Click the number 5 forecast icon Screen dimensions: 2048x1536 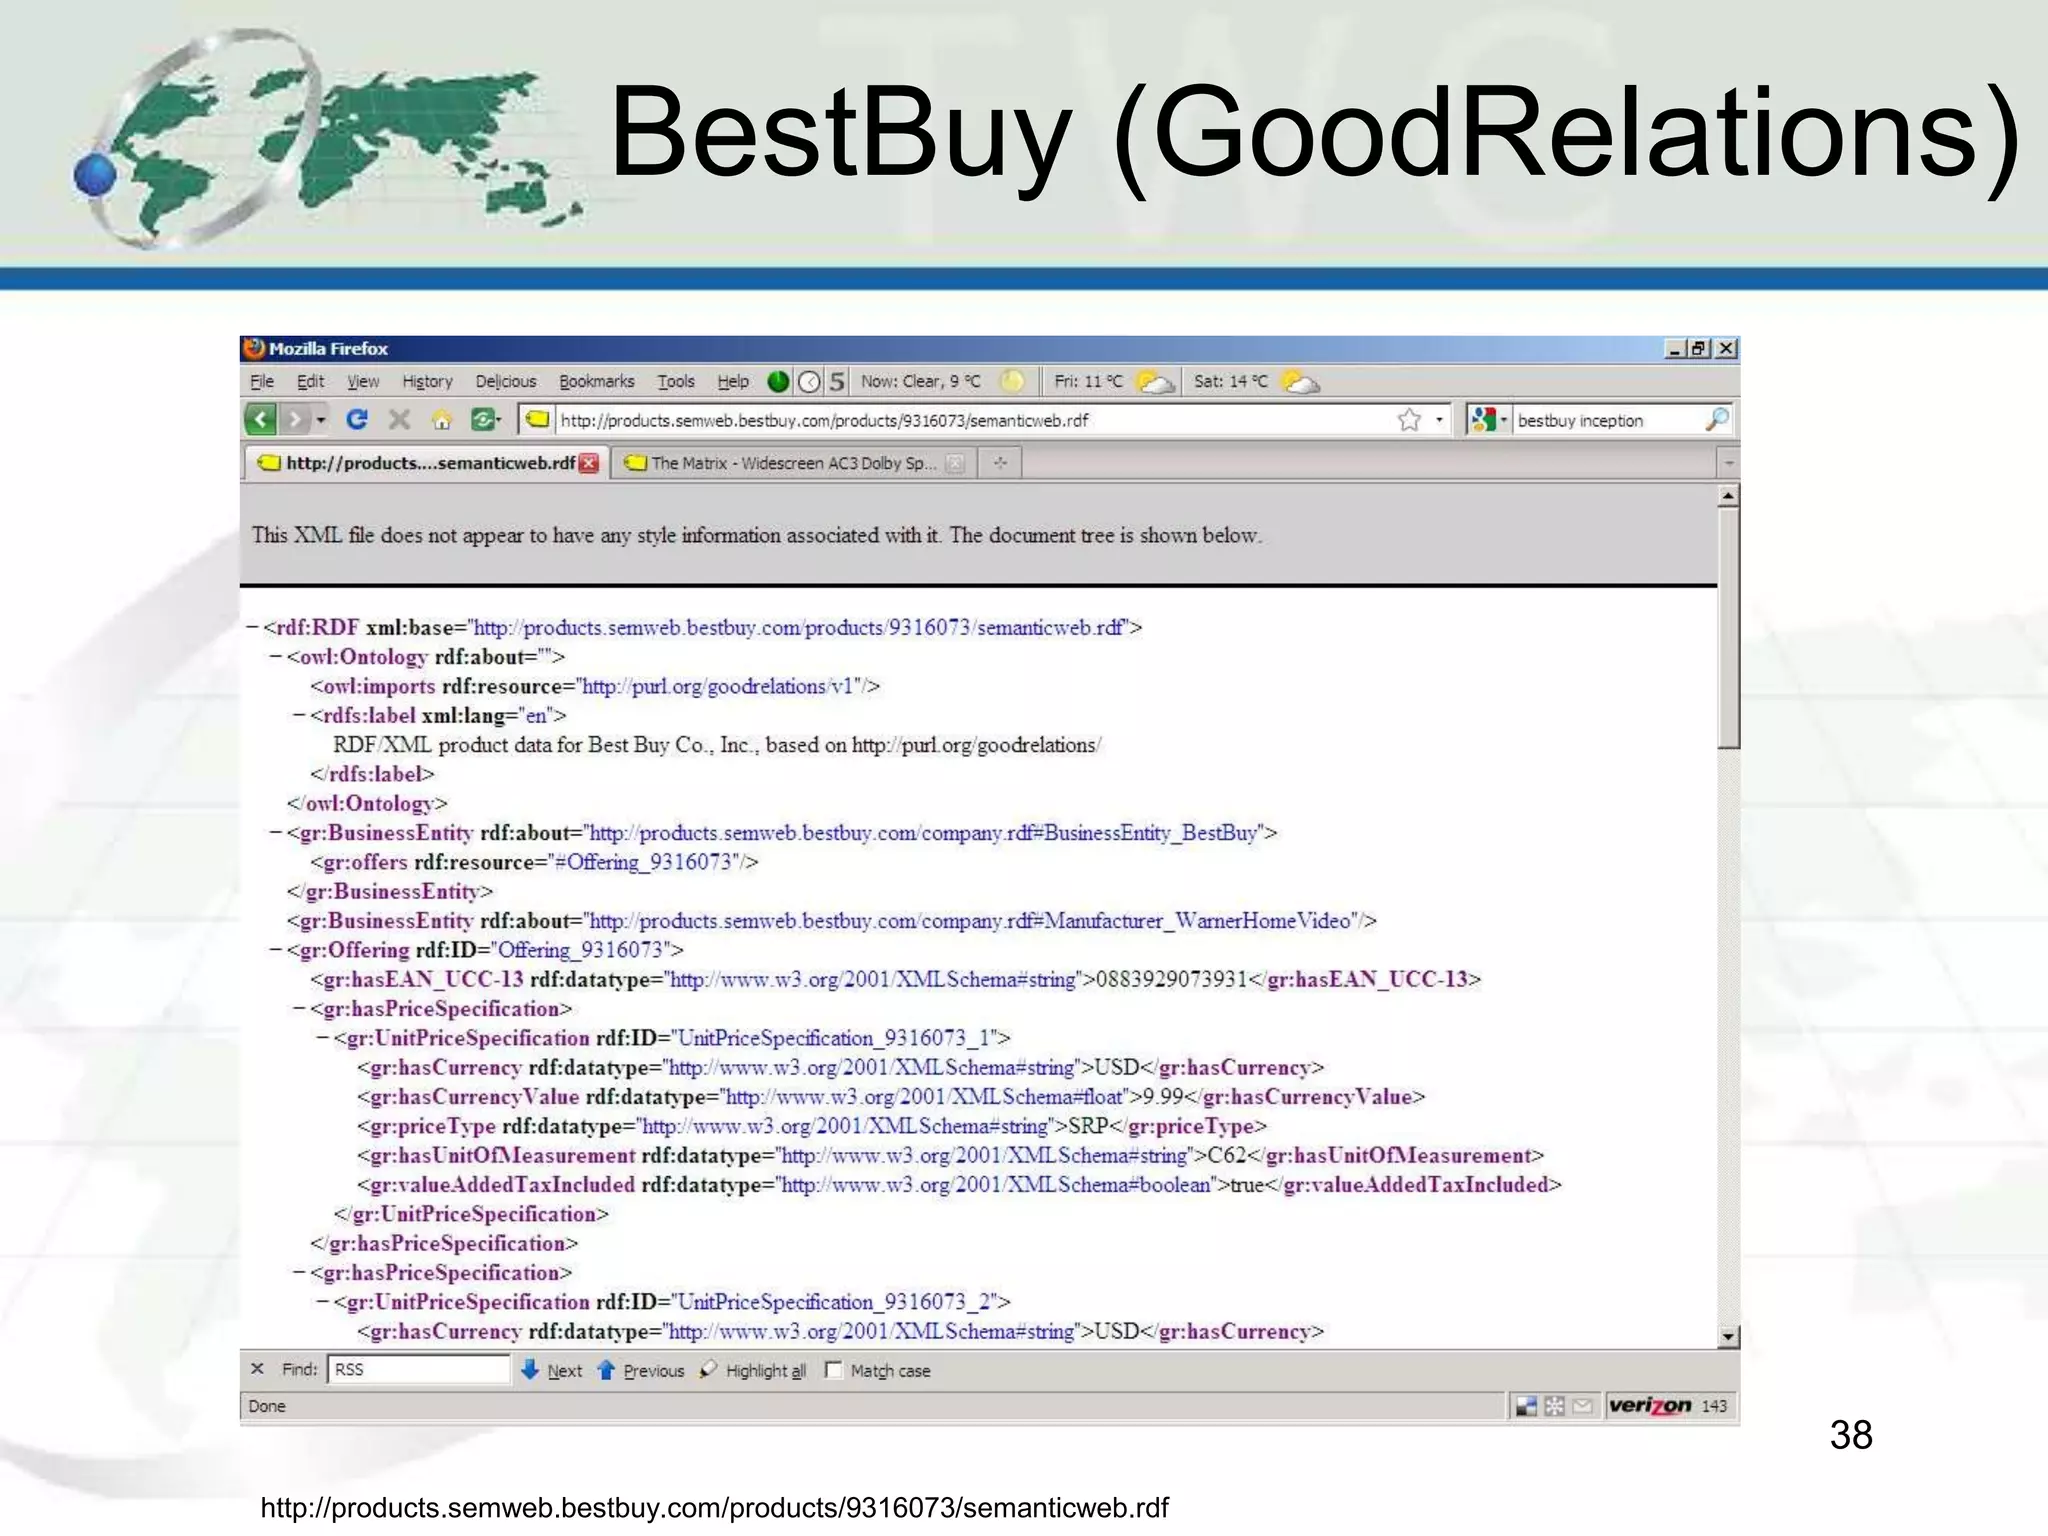tap(837, 382)
